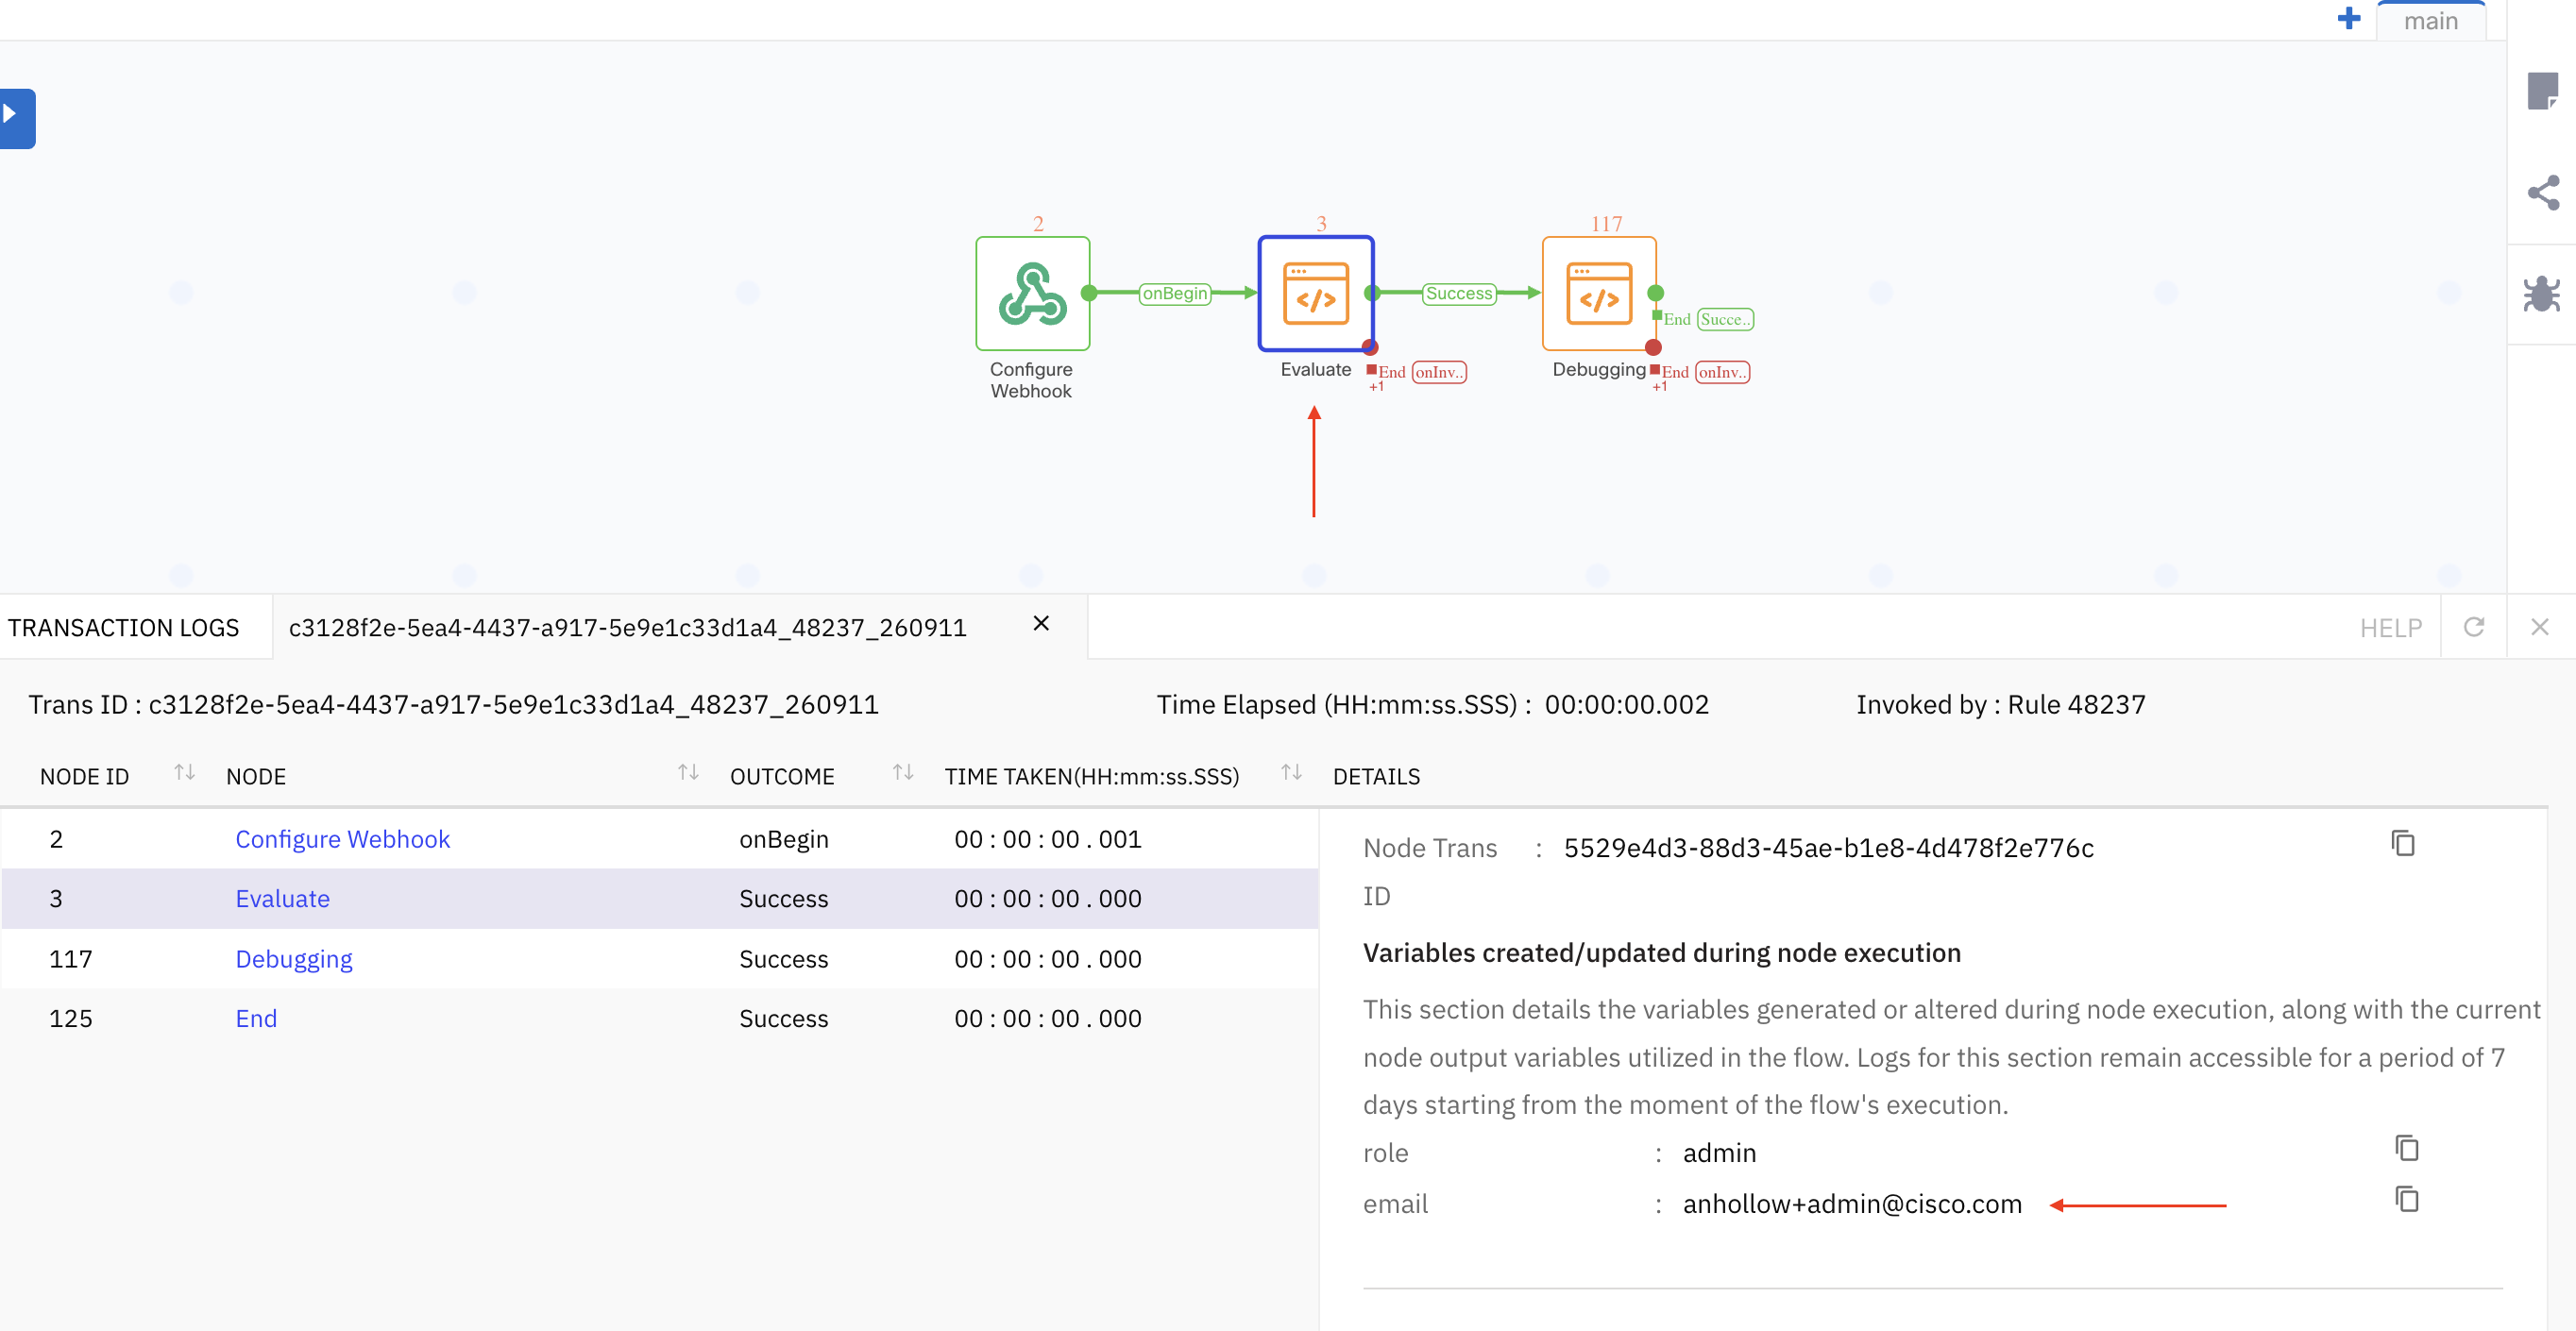Open the Configure Webhook log link
The width and height of the screenshot is (2576, 1331).
342,839
